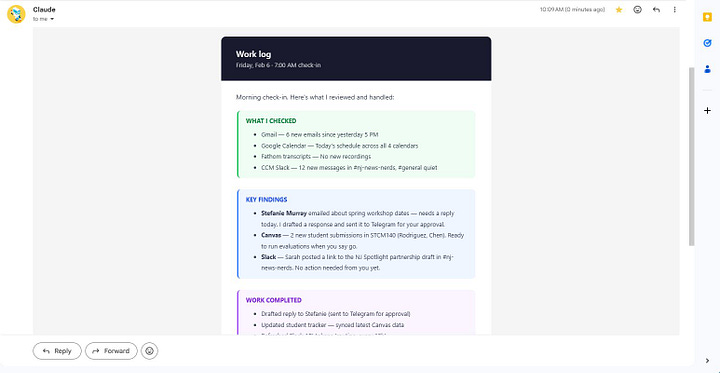Image resolution: width=720 pixels, height=373 pixels.
Task: Click the WHAT I CHECKED heading
Action: tap(271, 121)
